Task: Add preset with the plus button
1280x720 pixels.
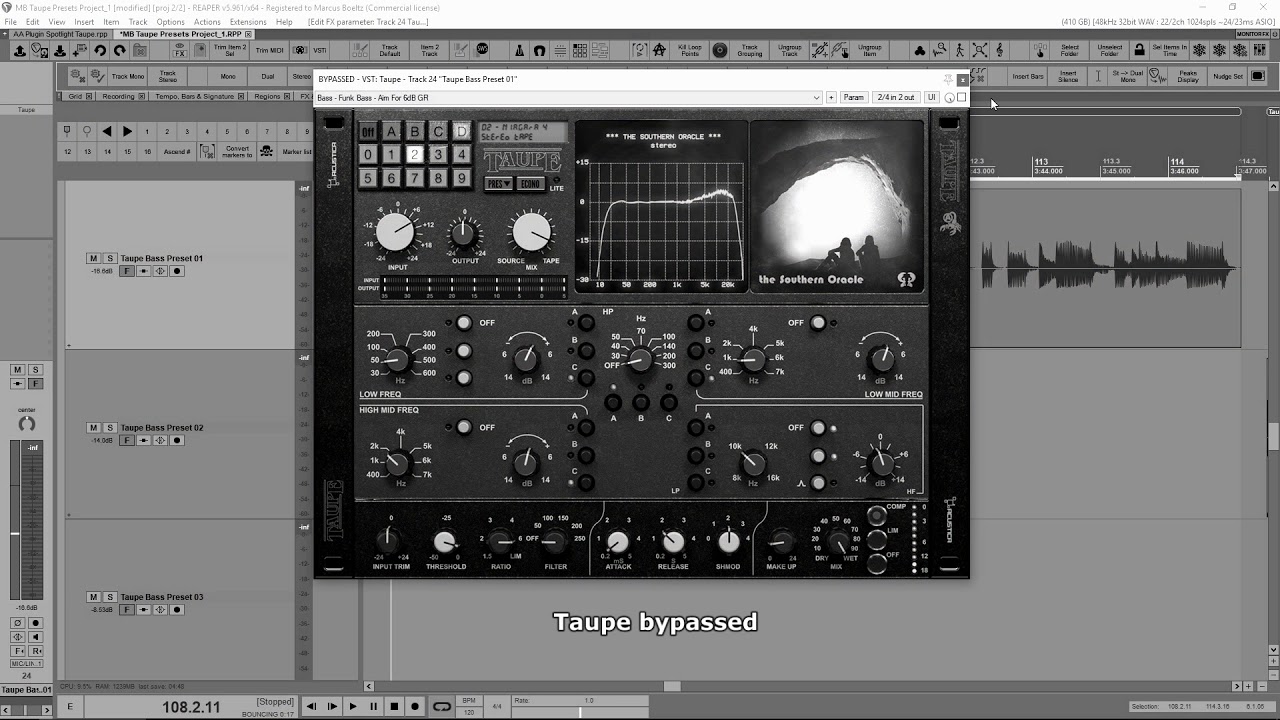Action: [x=831, y=97]
